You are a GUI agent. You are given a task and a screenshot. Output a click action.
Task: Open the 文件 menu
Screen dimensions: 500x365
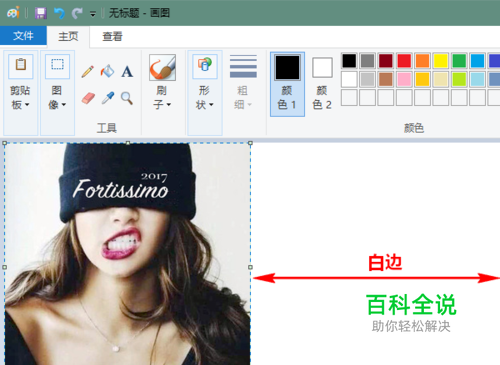pyautogui.click(x=23, y=35)
